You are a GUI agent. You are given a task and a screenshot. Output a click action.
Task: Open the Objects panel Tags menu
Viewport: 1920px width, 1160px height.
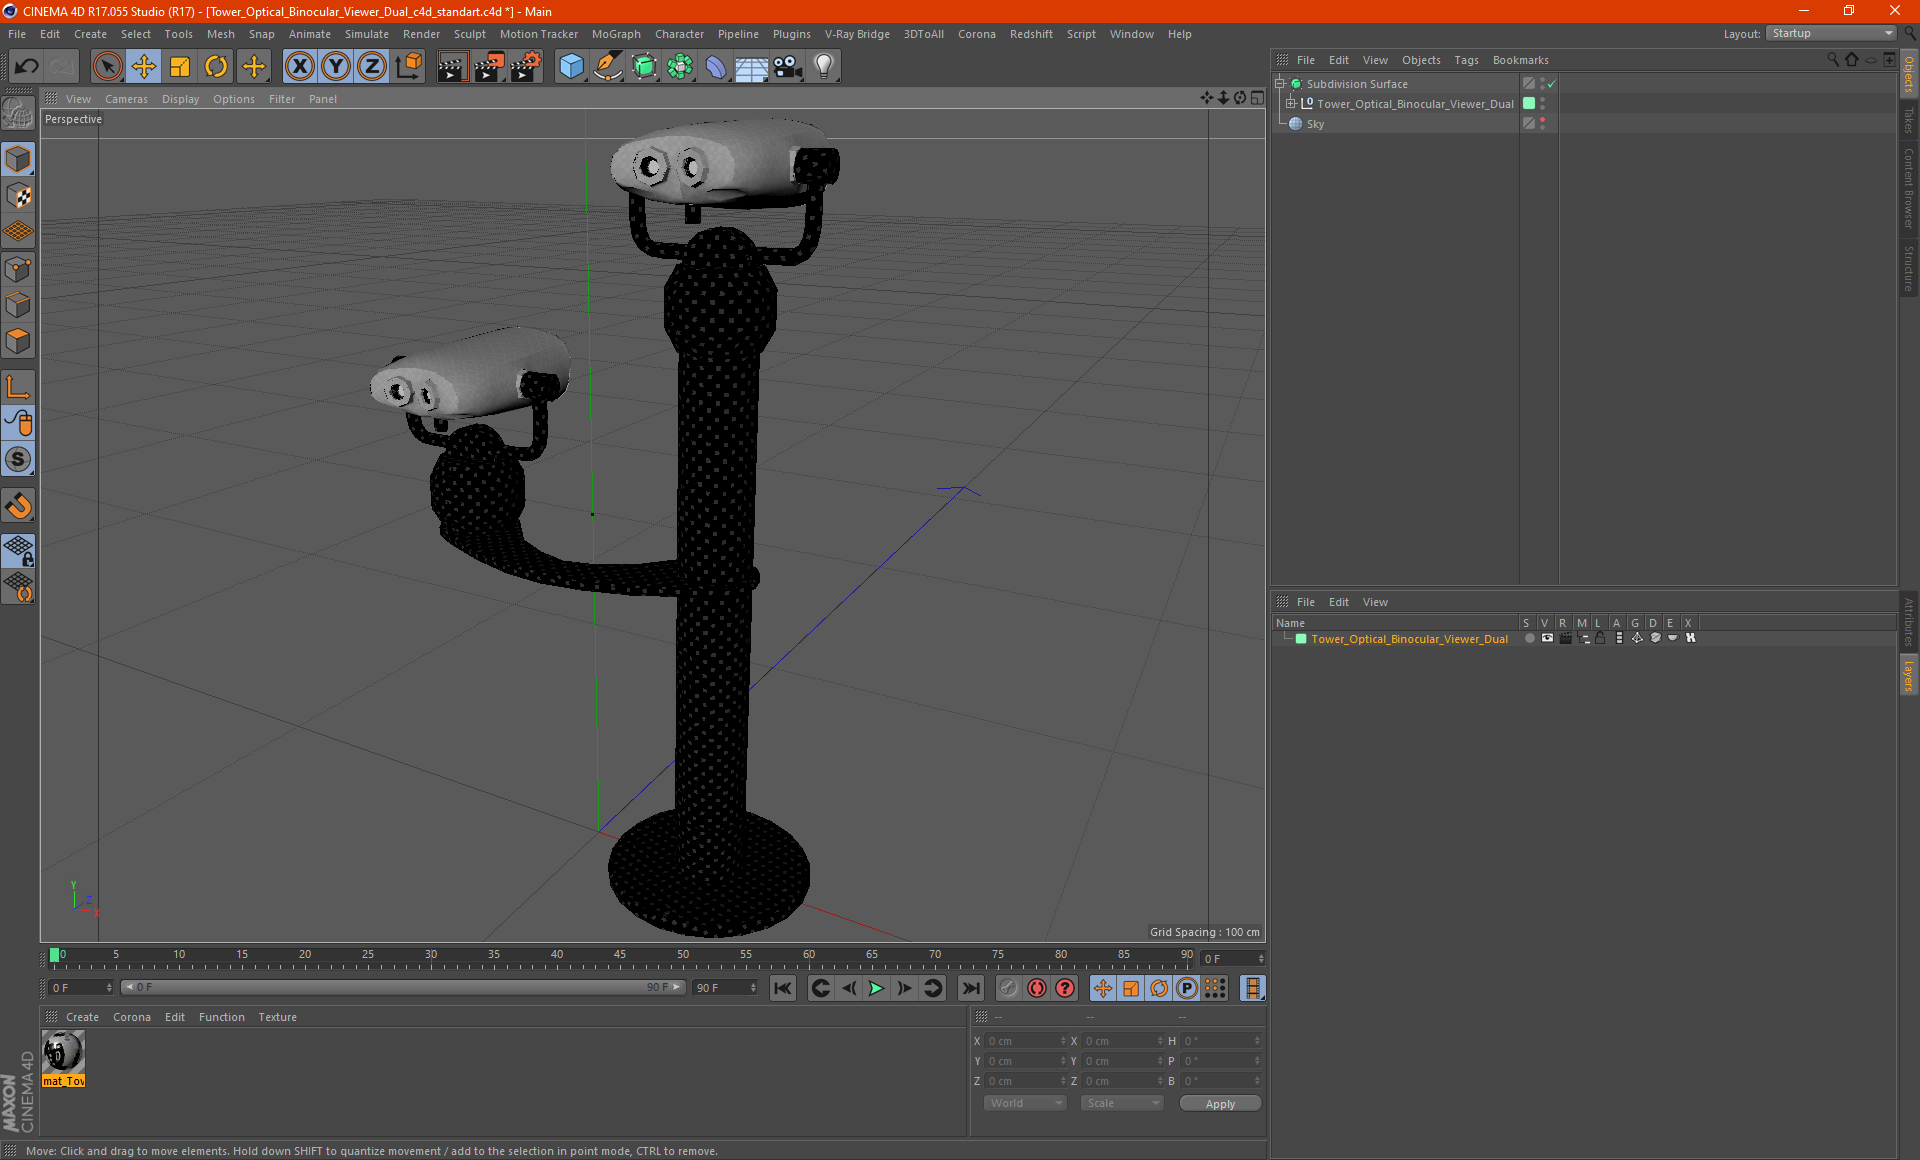pyautogui.click(x=1466, y=60)
